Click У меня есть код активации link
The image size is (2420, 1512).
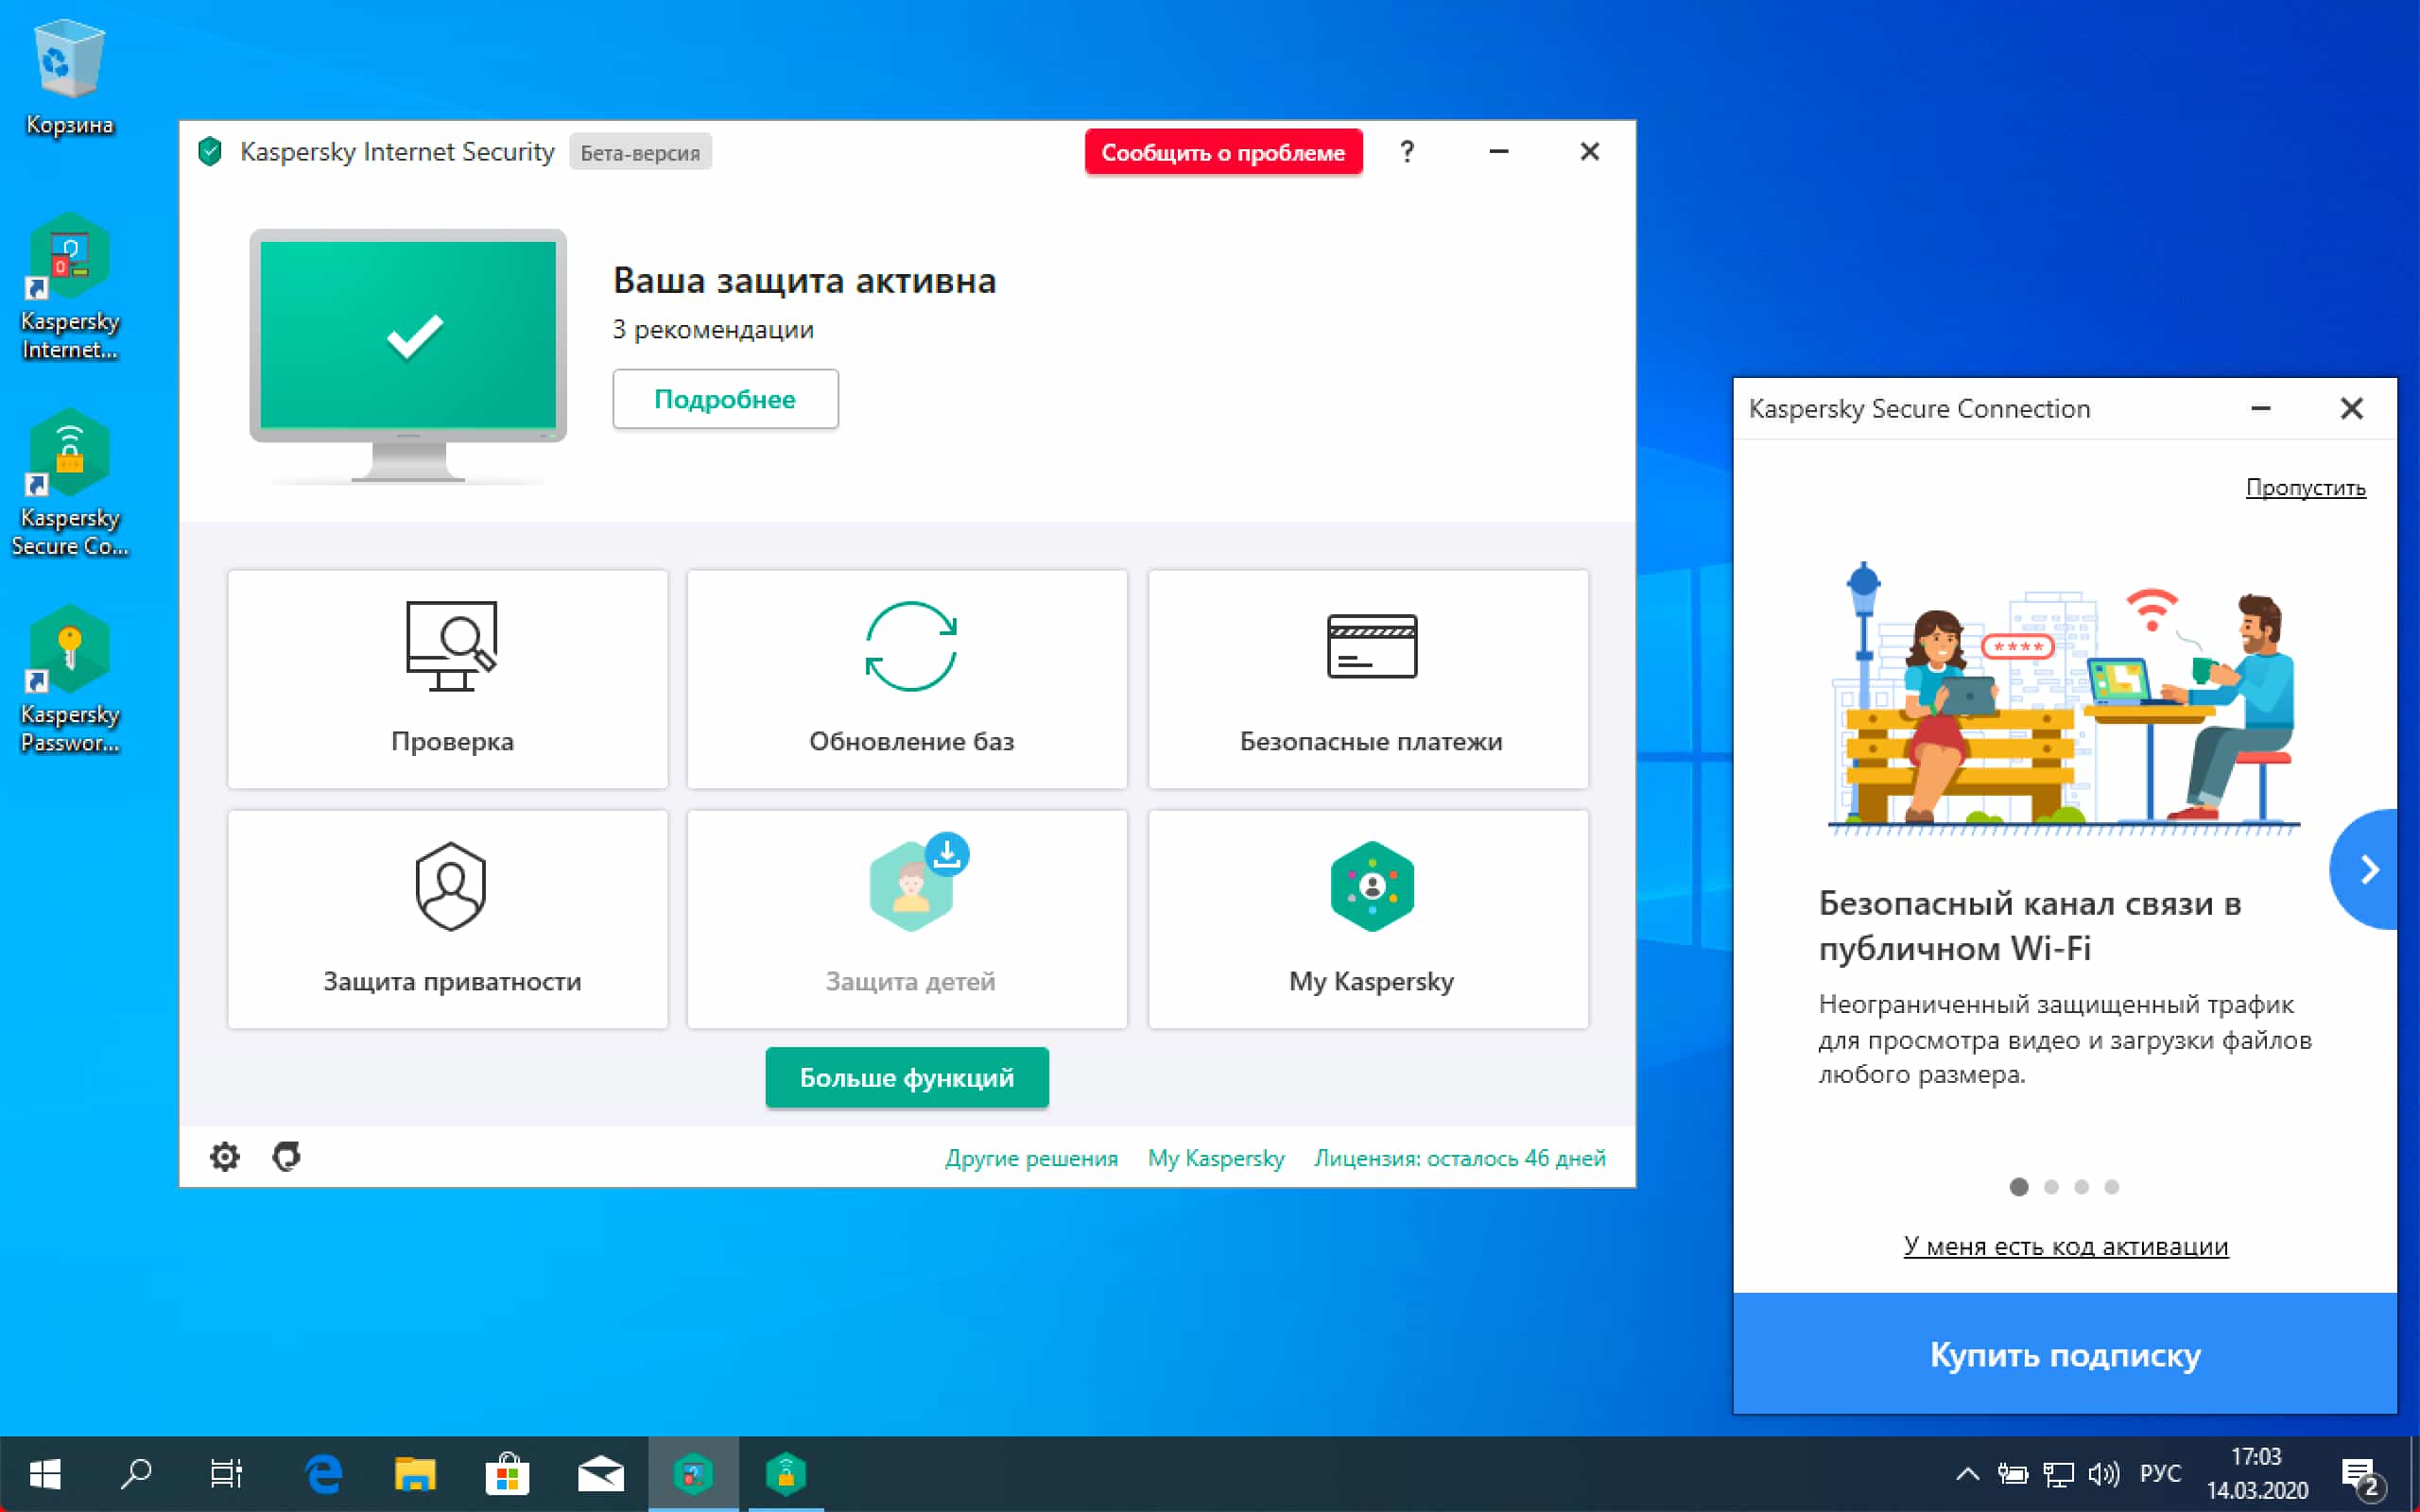coord(2065,1246)
